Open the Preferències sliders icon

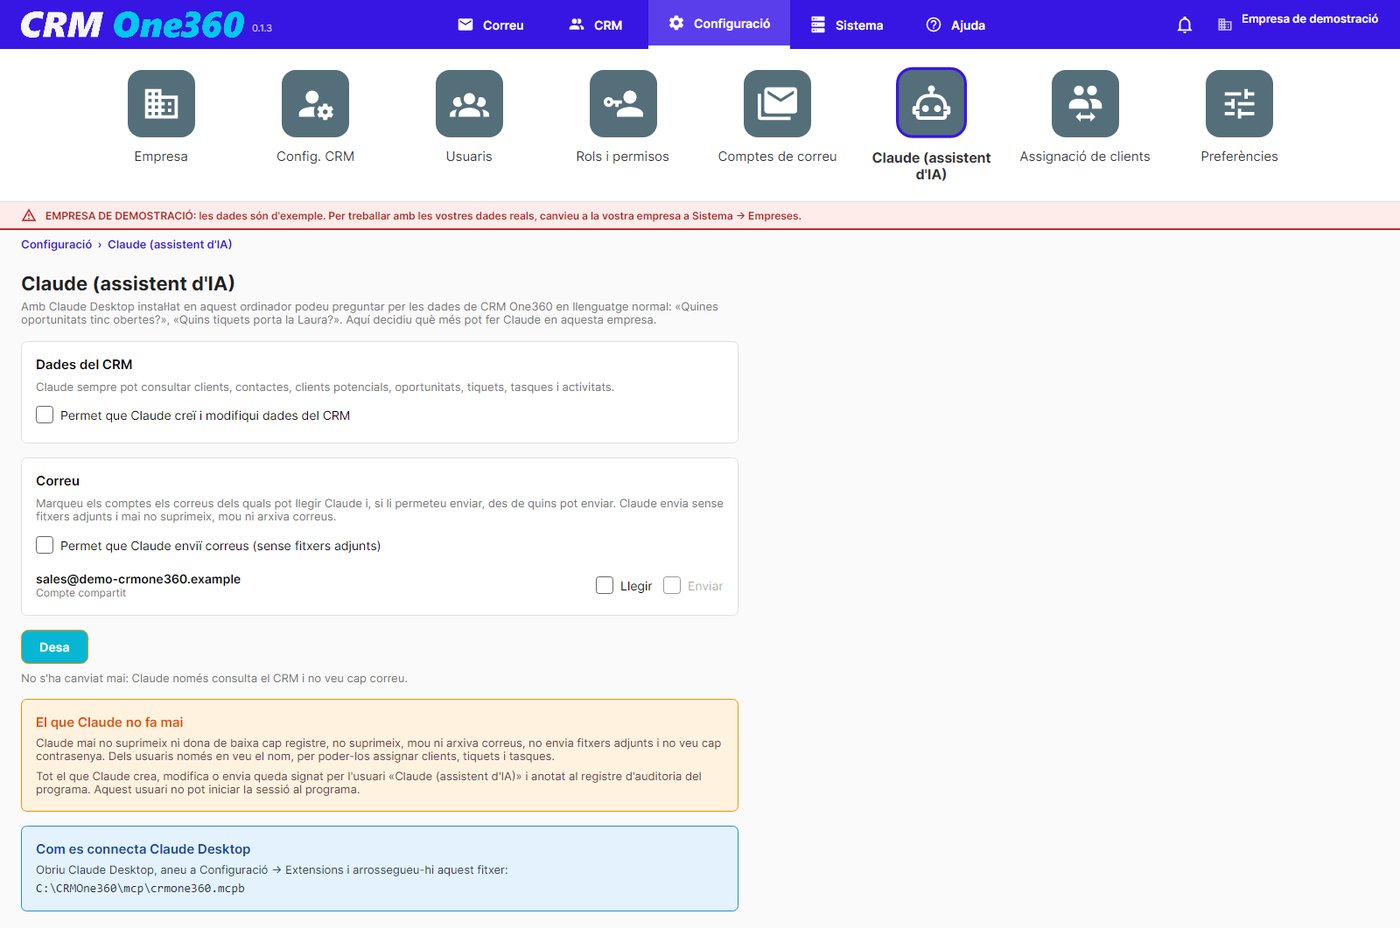tap(1239, 104)
